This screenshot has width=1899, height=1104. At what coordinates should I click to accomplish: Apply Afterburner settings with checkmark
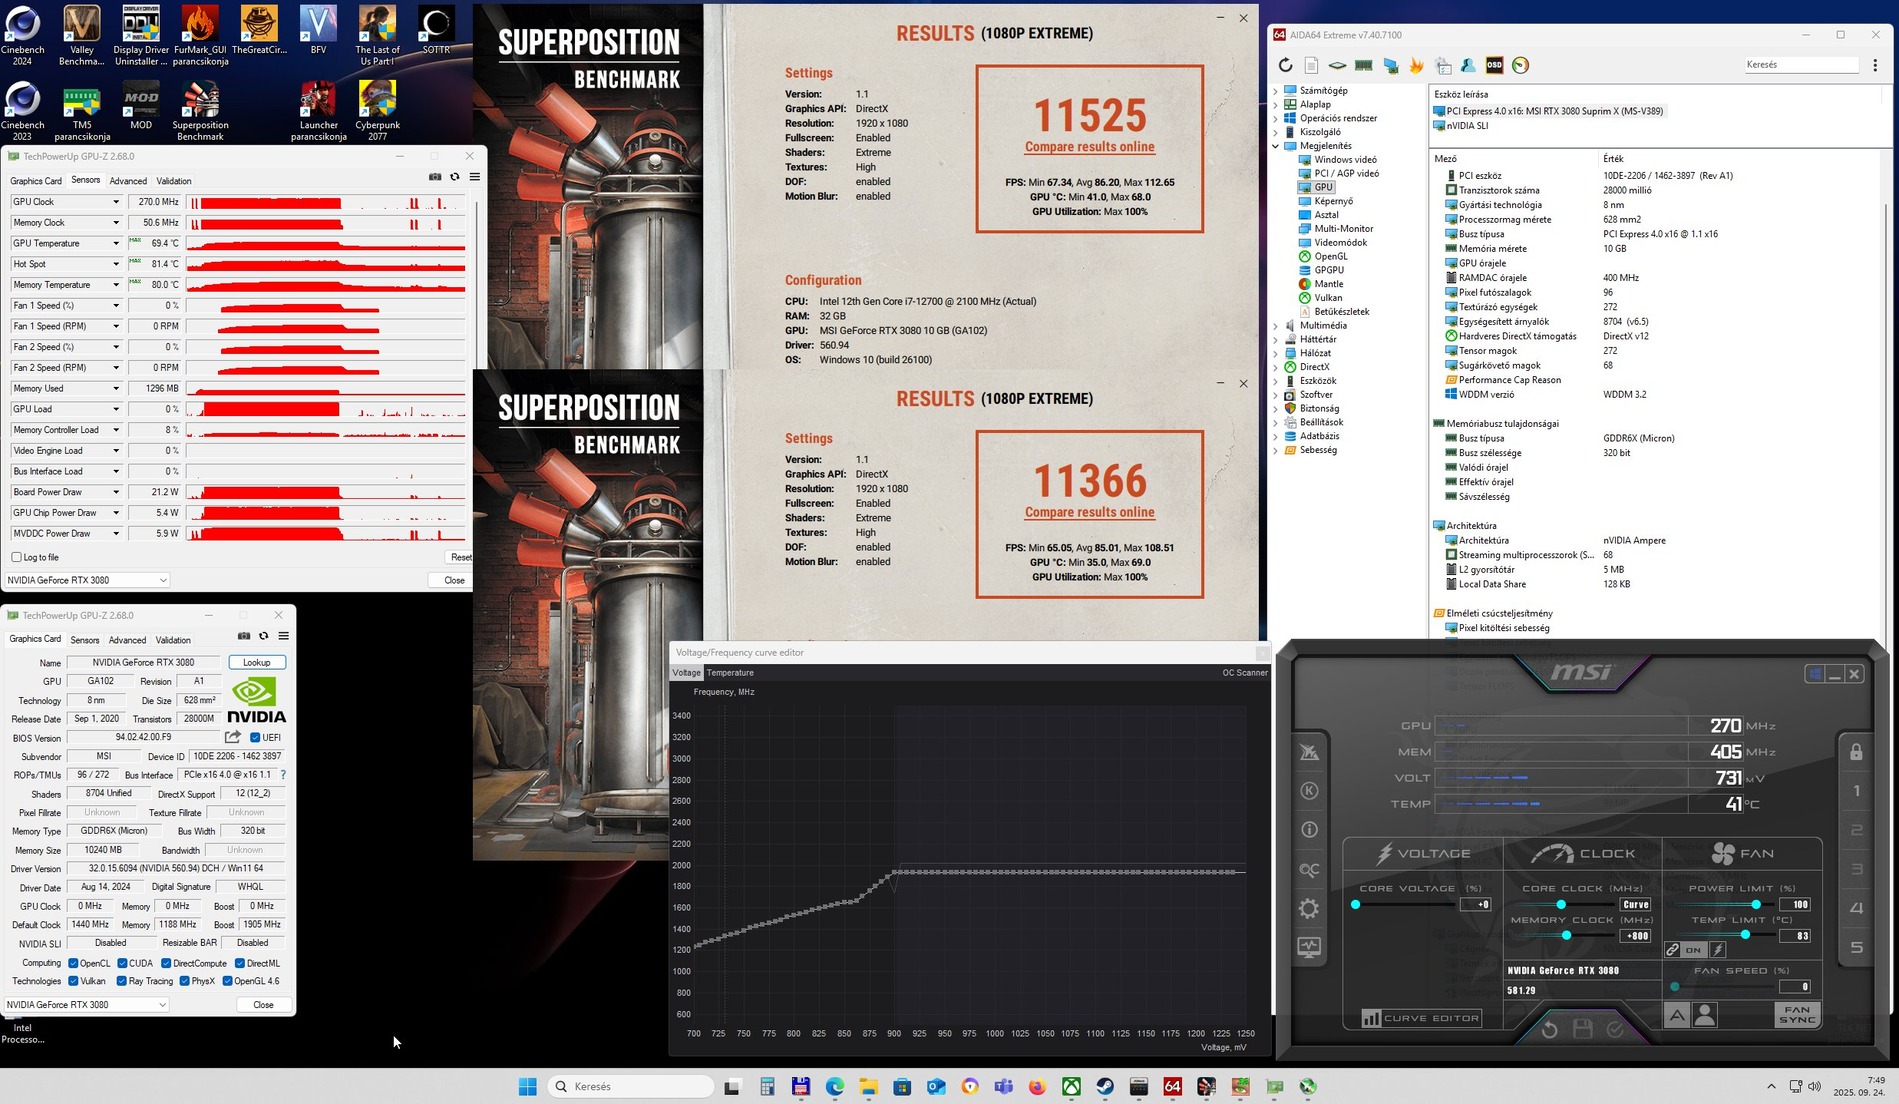pos(1615,1029)
